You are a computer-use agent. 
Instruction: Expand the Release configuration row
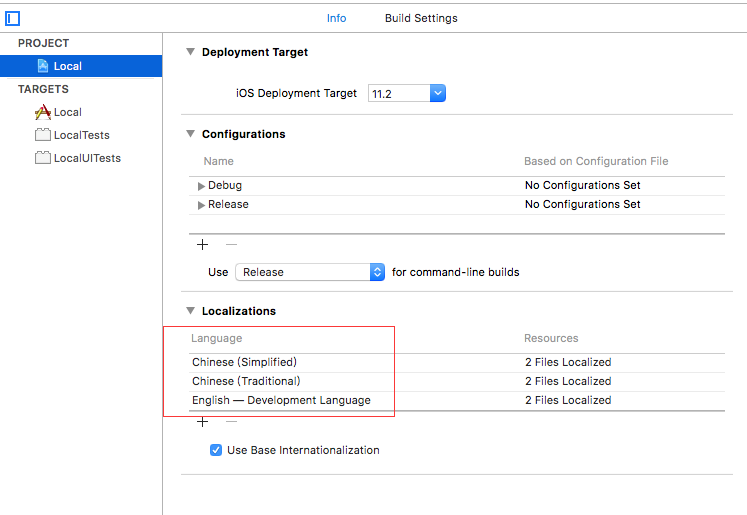point(201,205)
